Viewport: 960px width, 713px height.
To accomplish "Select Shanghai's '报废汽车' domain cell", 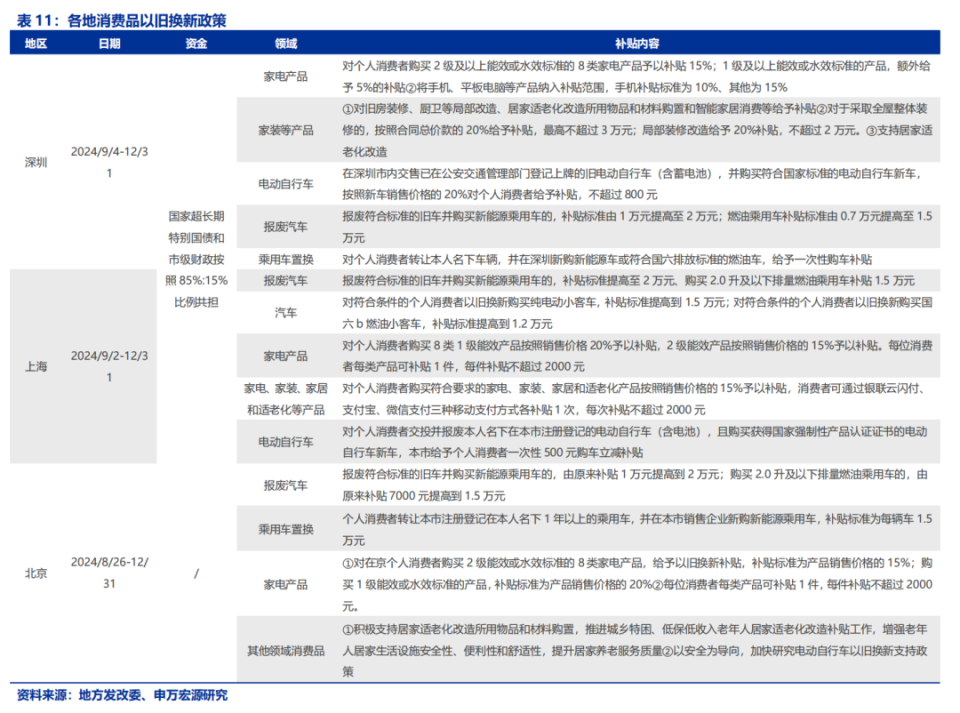I will click(285, 280).
